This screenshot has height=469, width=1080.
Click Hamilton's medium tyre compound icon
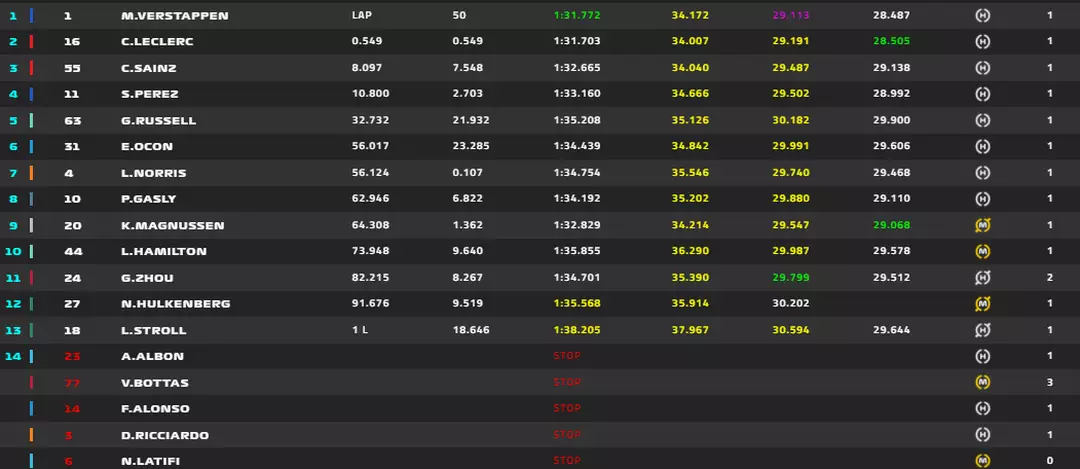(x=983, y=251)
